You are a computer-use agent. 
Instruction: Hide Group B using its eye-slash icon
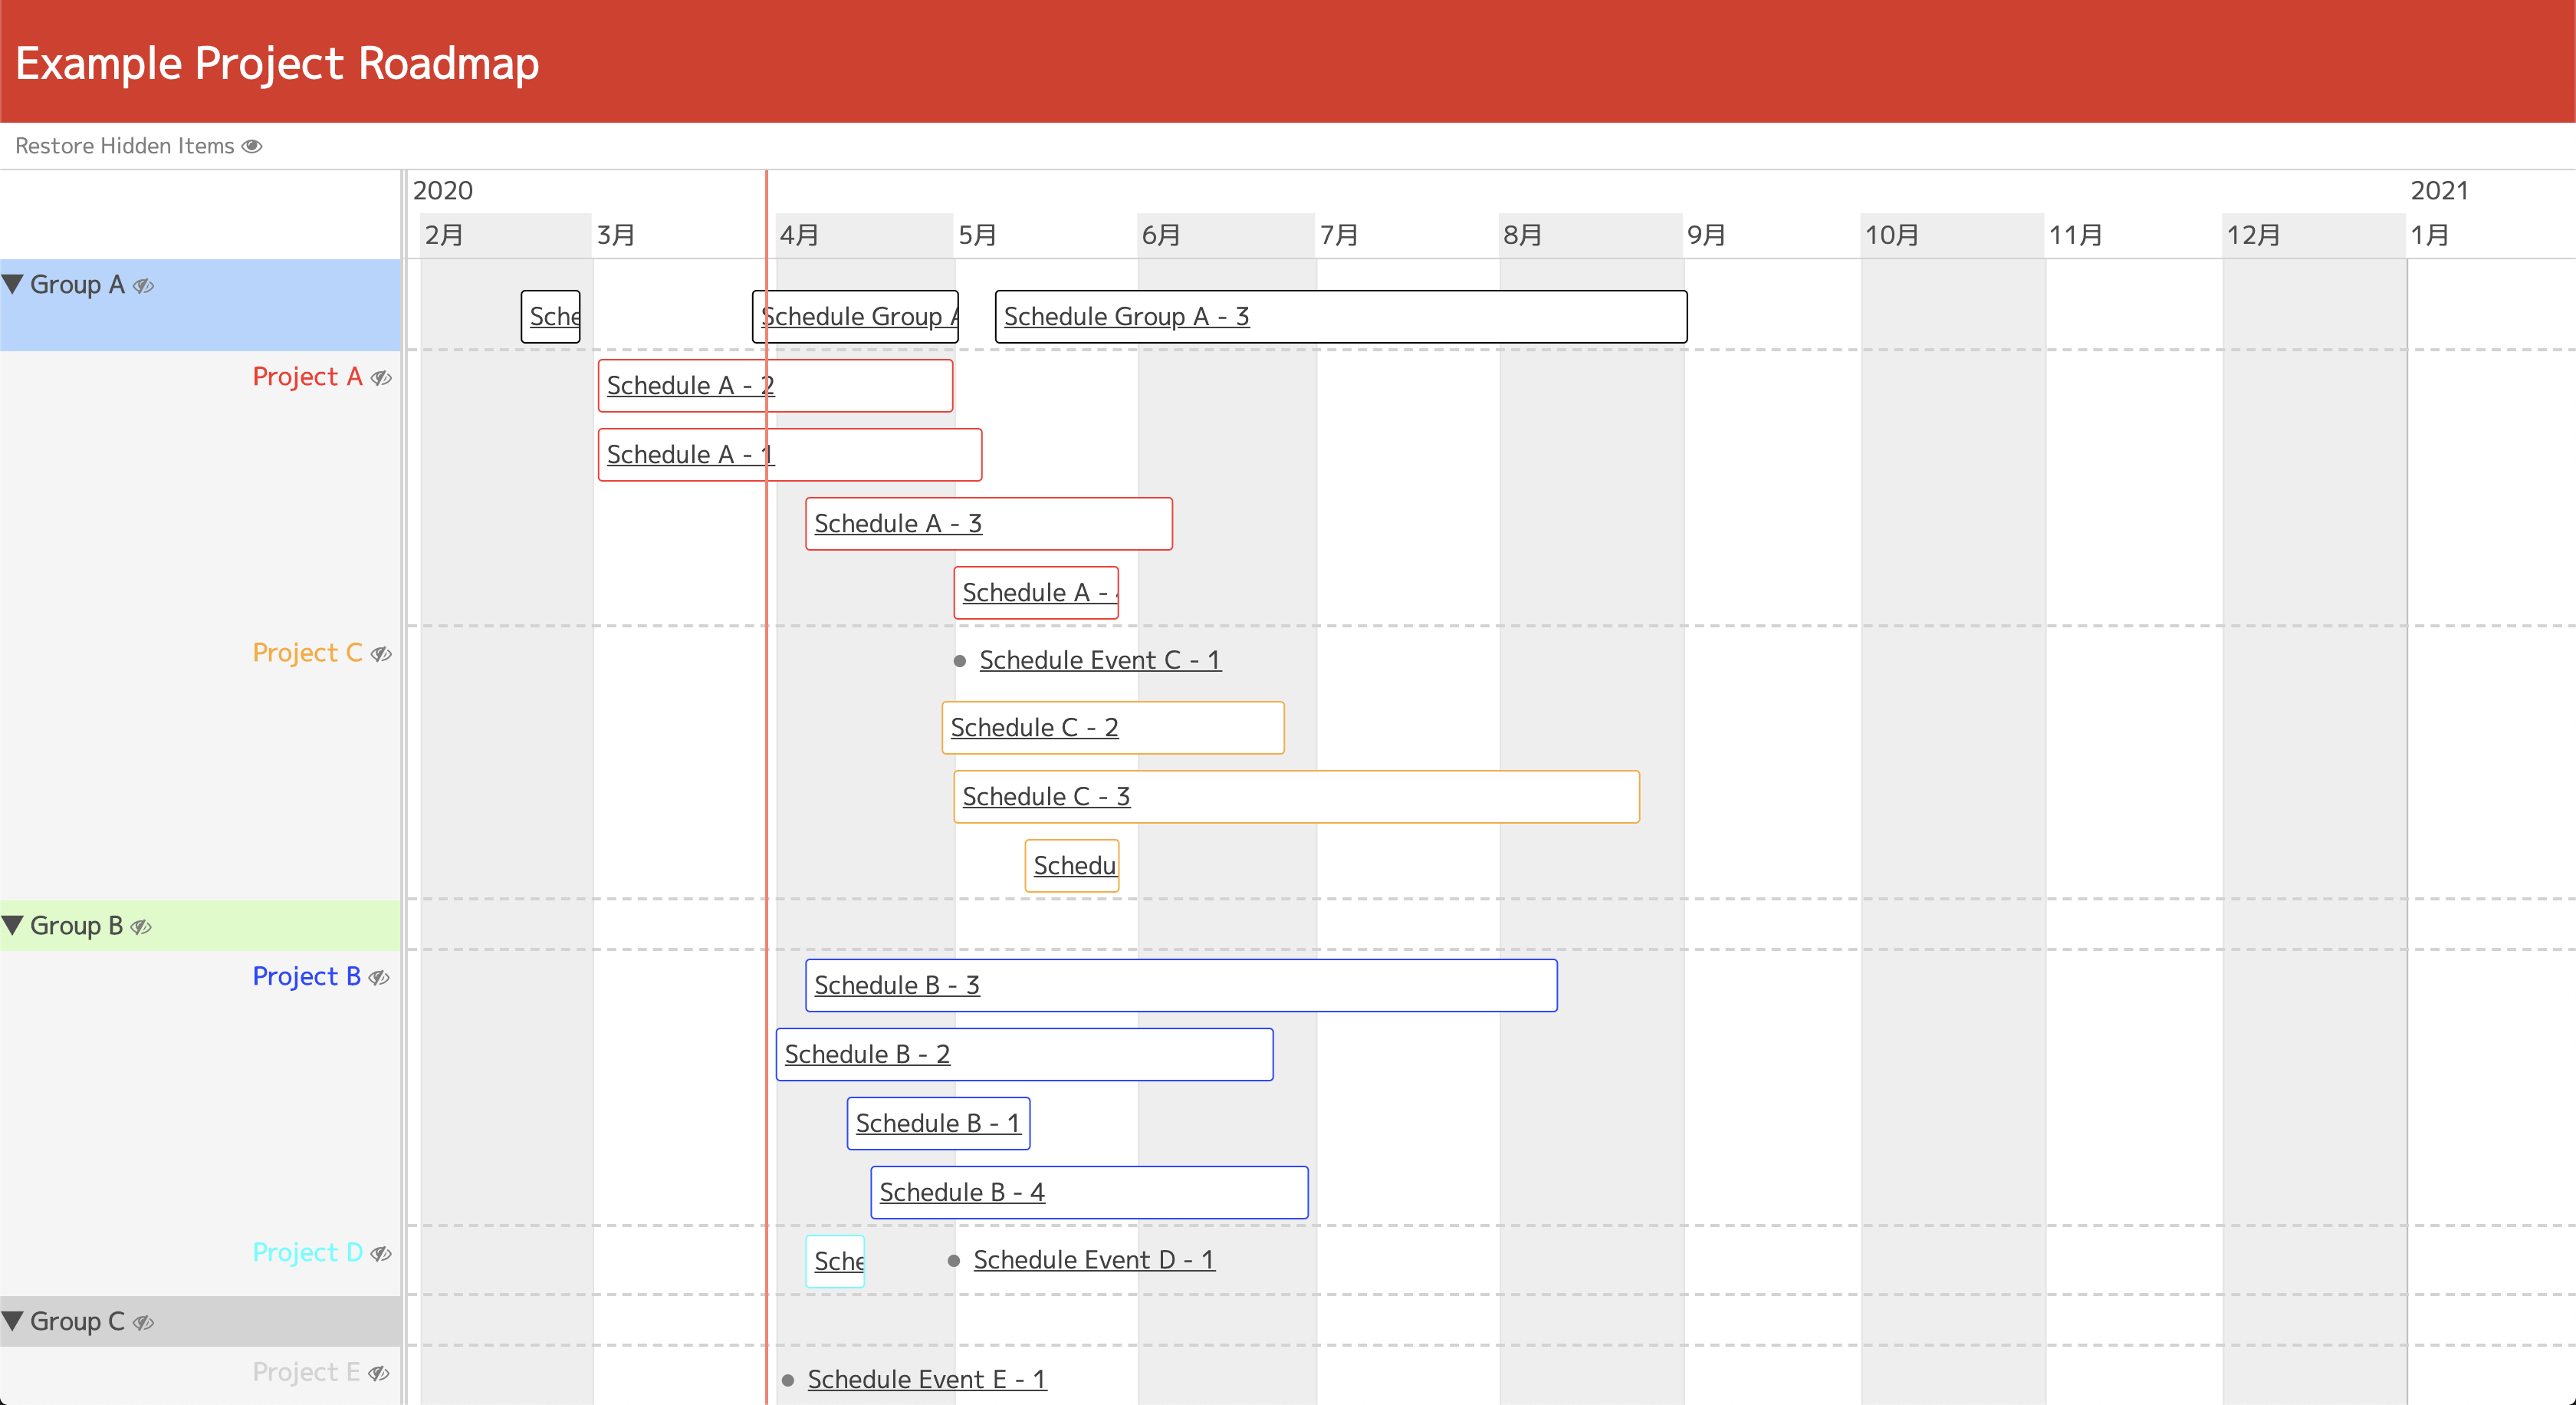[x=142, y=927]
